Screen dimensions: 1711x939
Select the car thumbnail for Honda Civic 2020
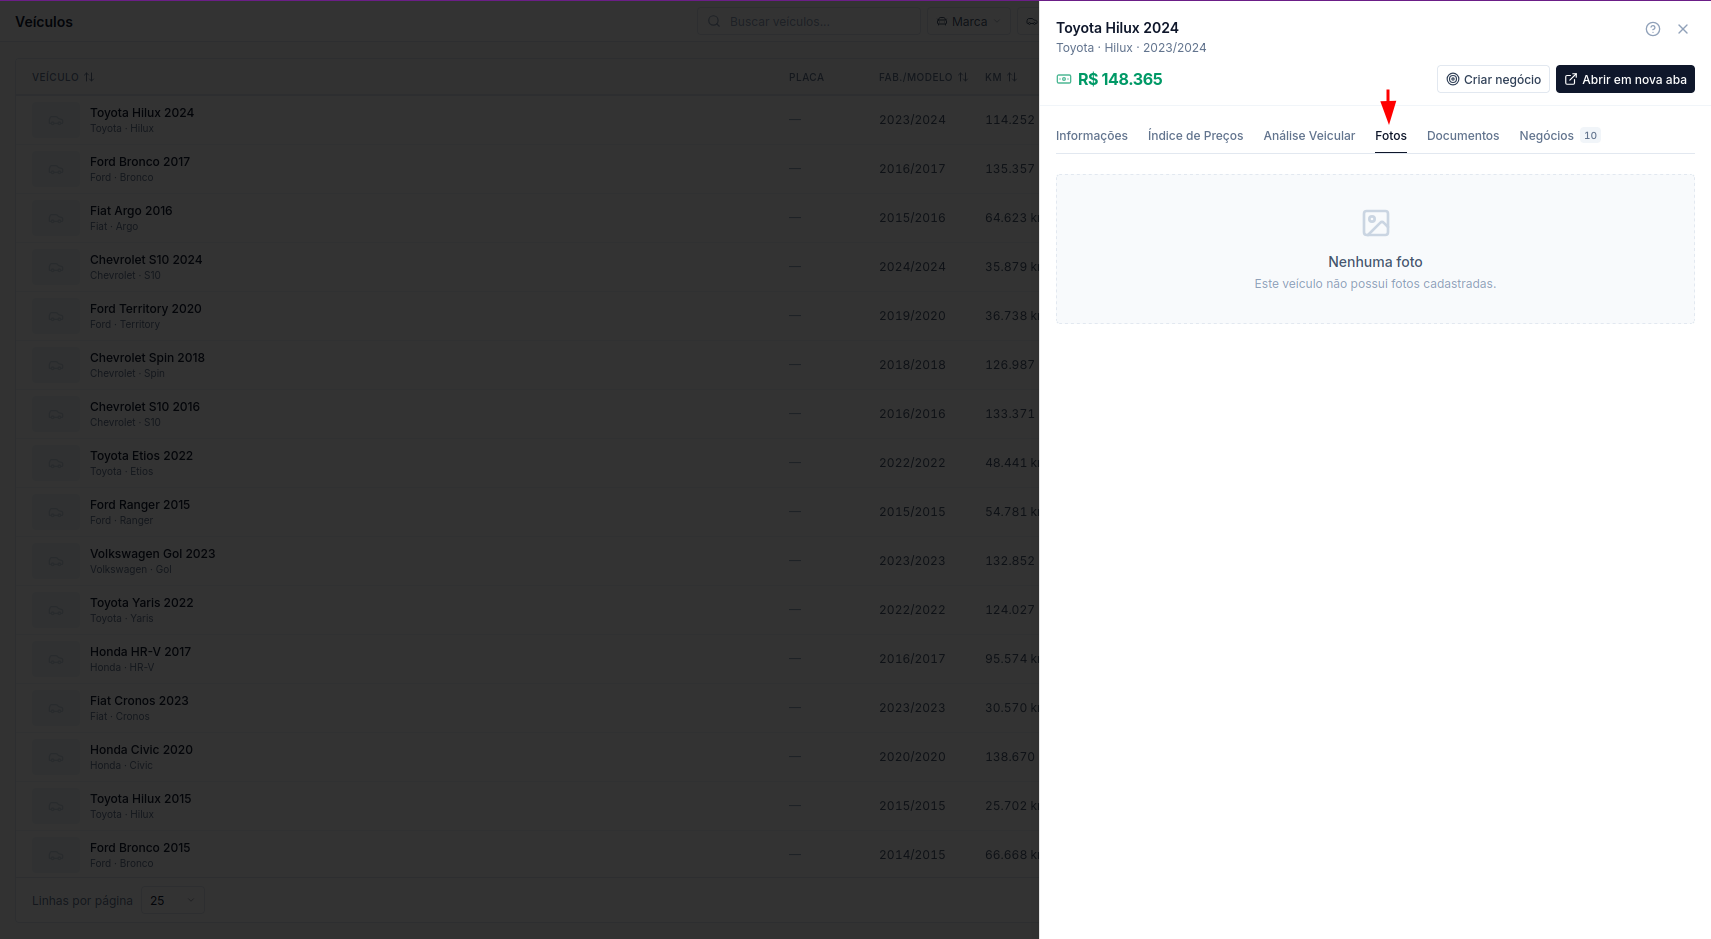[x=56, y=757]
